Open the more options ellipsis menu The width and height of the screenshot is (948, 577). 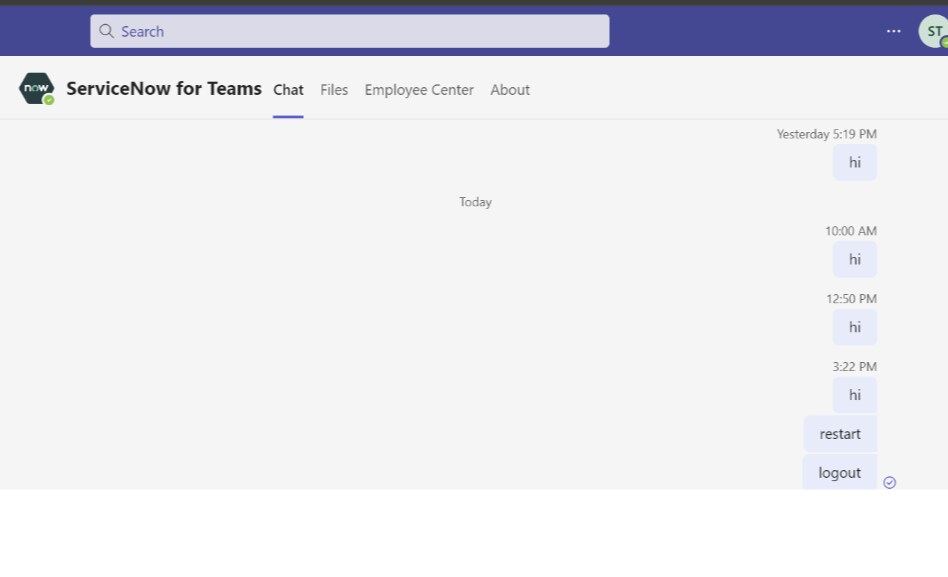click(x=893, y=31)
